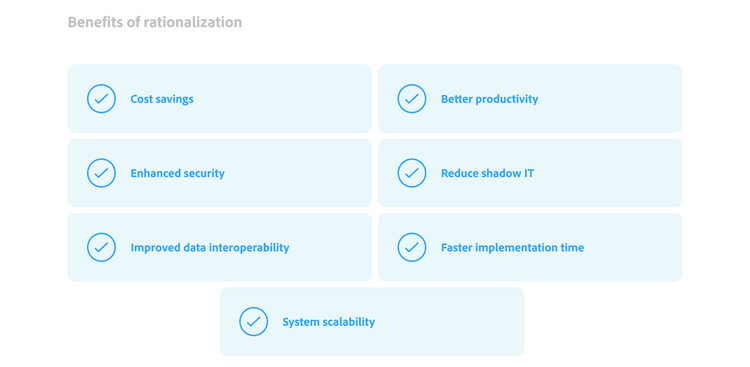Click the checkmark icon beside System scalability
750x367 pixels.
254,322
